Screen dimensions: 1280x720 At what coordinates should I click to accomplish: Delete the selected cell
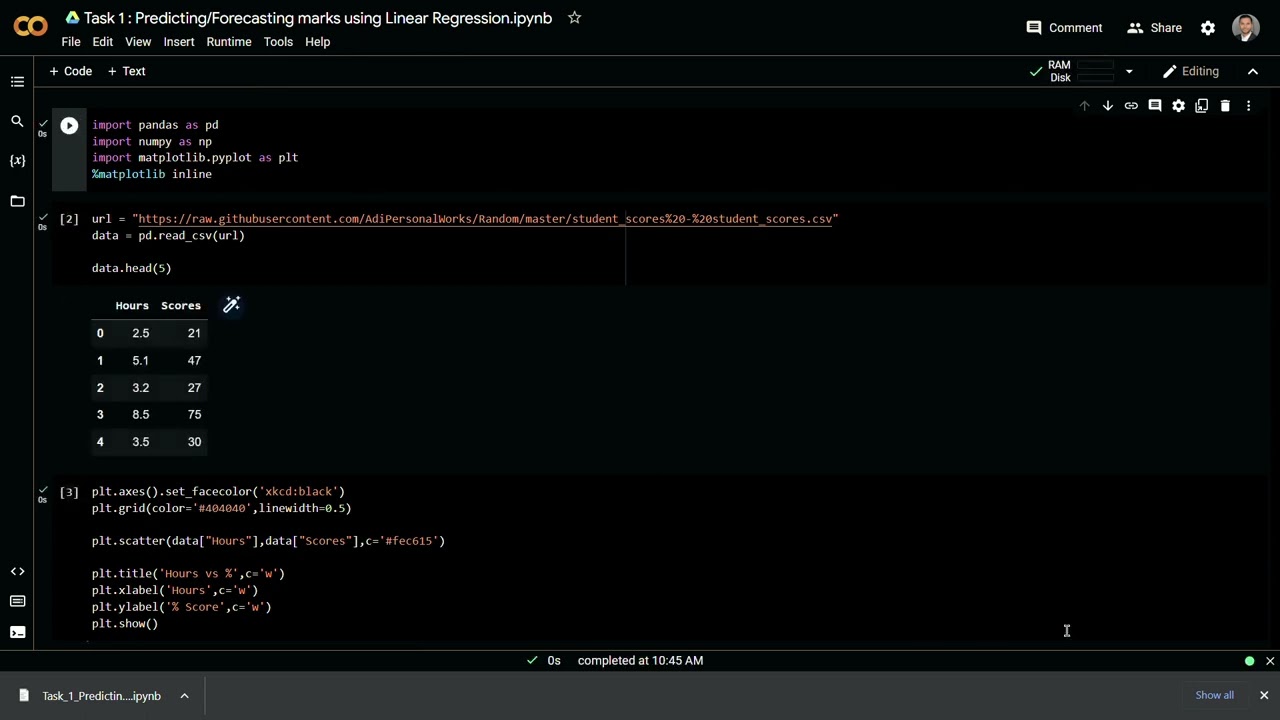pyautogui.click(x=1225, y=106)
